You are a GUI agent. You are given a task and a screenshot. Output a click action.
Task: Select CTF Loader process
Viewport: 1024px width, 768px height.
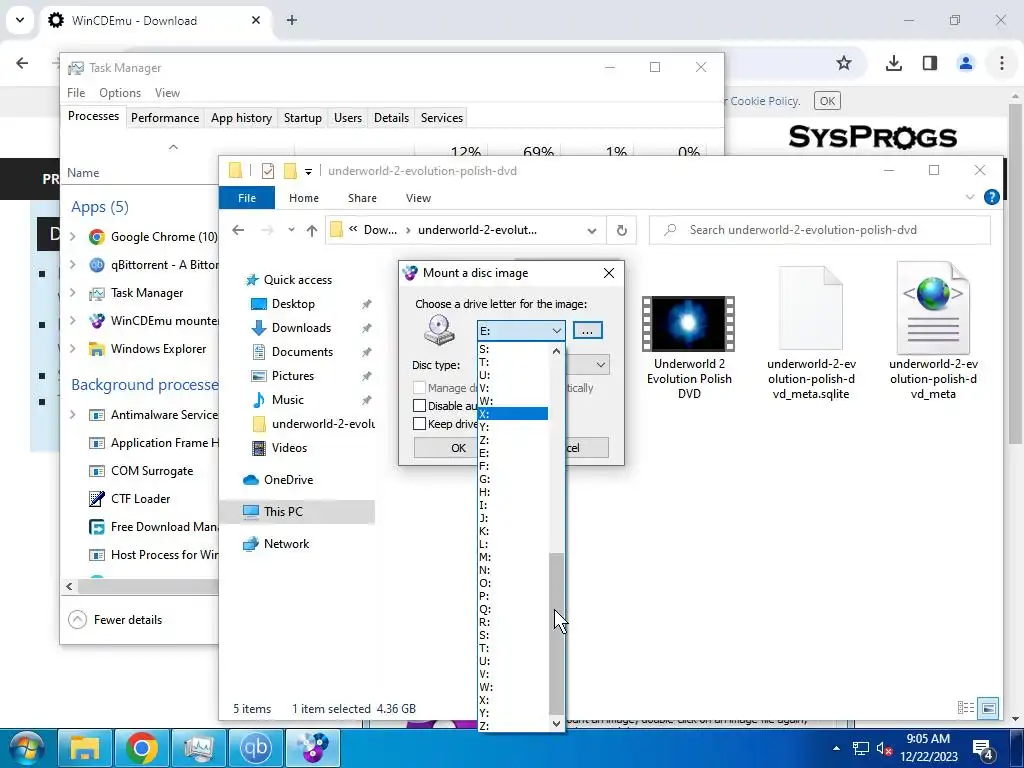[x=140, y=499]
